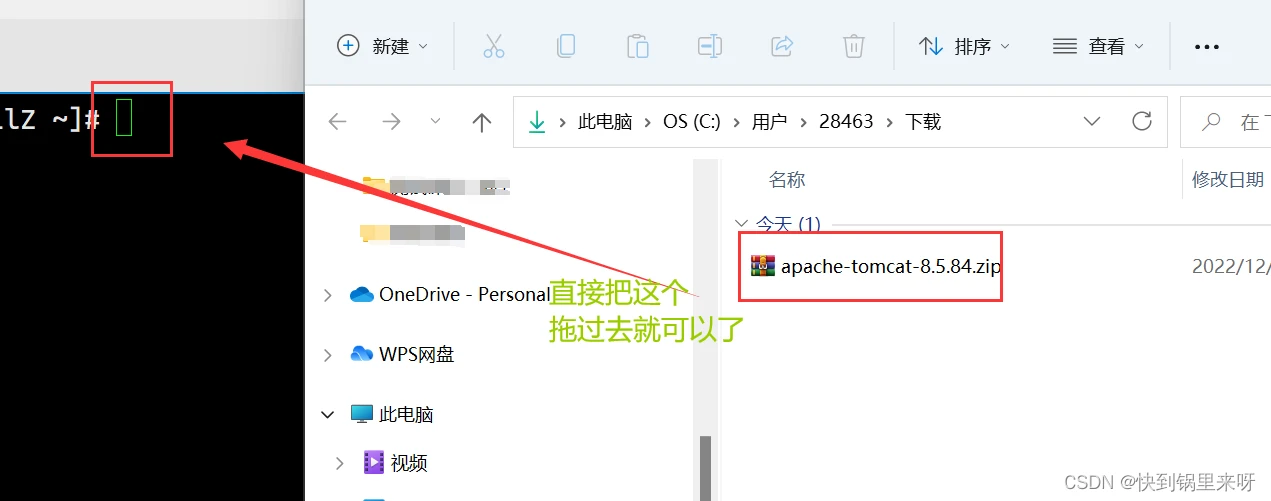
Task: Click the Paste clipboard icon
Action: click(x=638, y=46)
